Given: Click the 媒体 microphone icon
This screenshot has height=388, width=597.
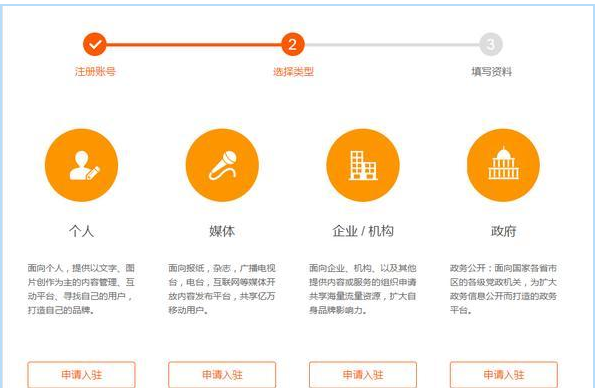Looking at the screenshot, I should 222,165.
